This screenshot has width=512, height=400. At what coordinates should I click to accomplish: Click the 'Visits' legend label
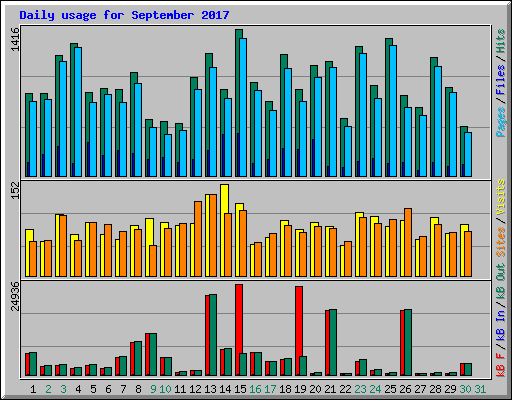(x=501, y=198)
